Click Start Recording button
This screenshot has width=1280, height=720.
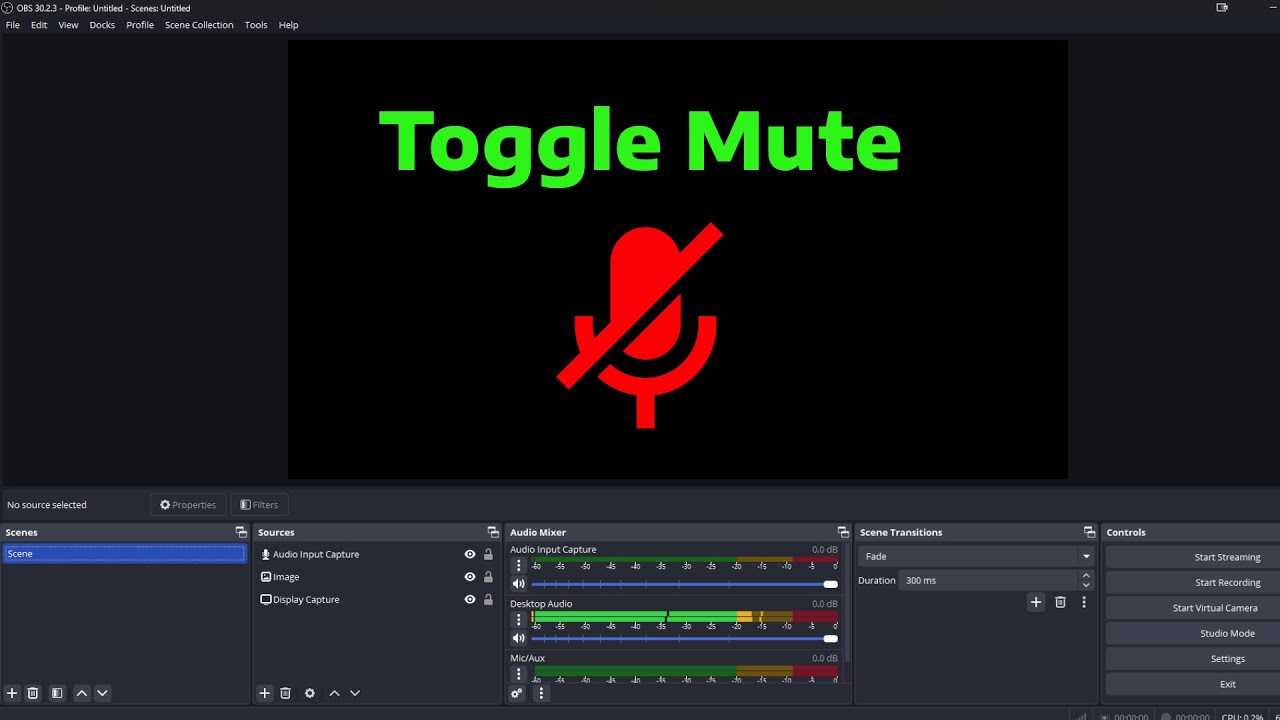click(1192, 582)
